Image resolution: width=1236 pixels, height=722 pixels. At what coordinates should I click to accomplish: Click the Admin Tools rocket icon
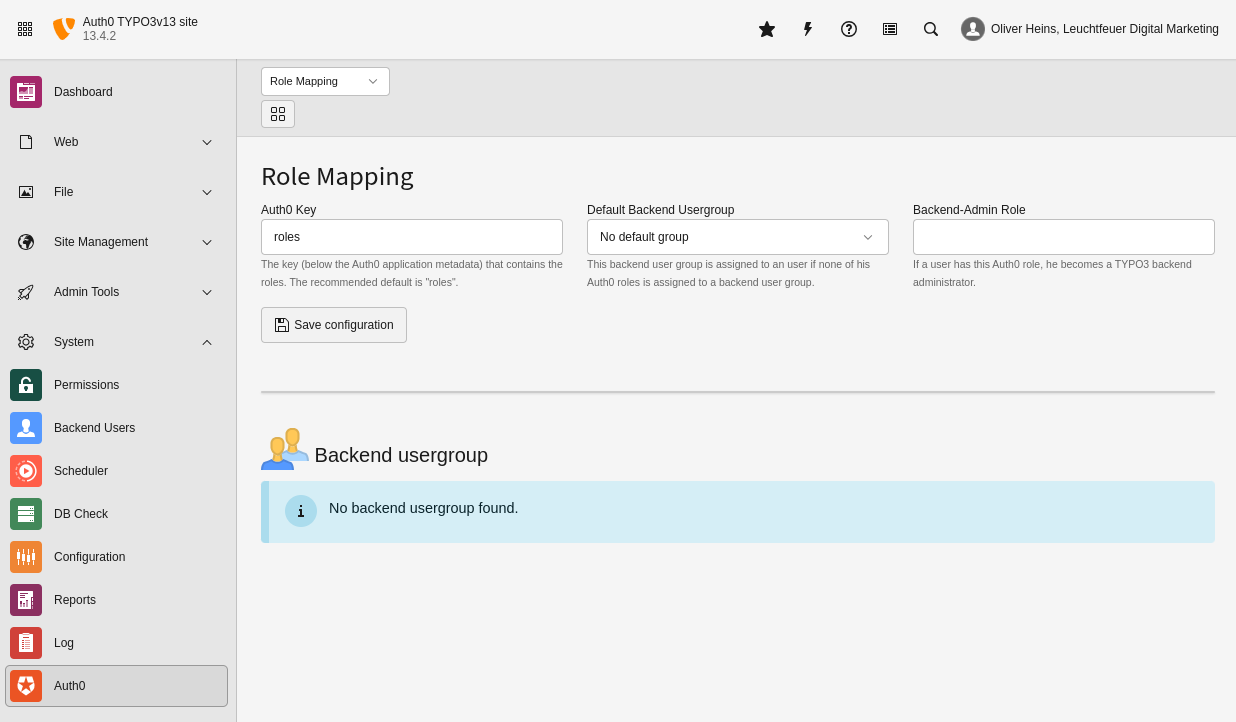(x=26, y=292)
